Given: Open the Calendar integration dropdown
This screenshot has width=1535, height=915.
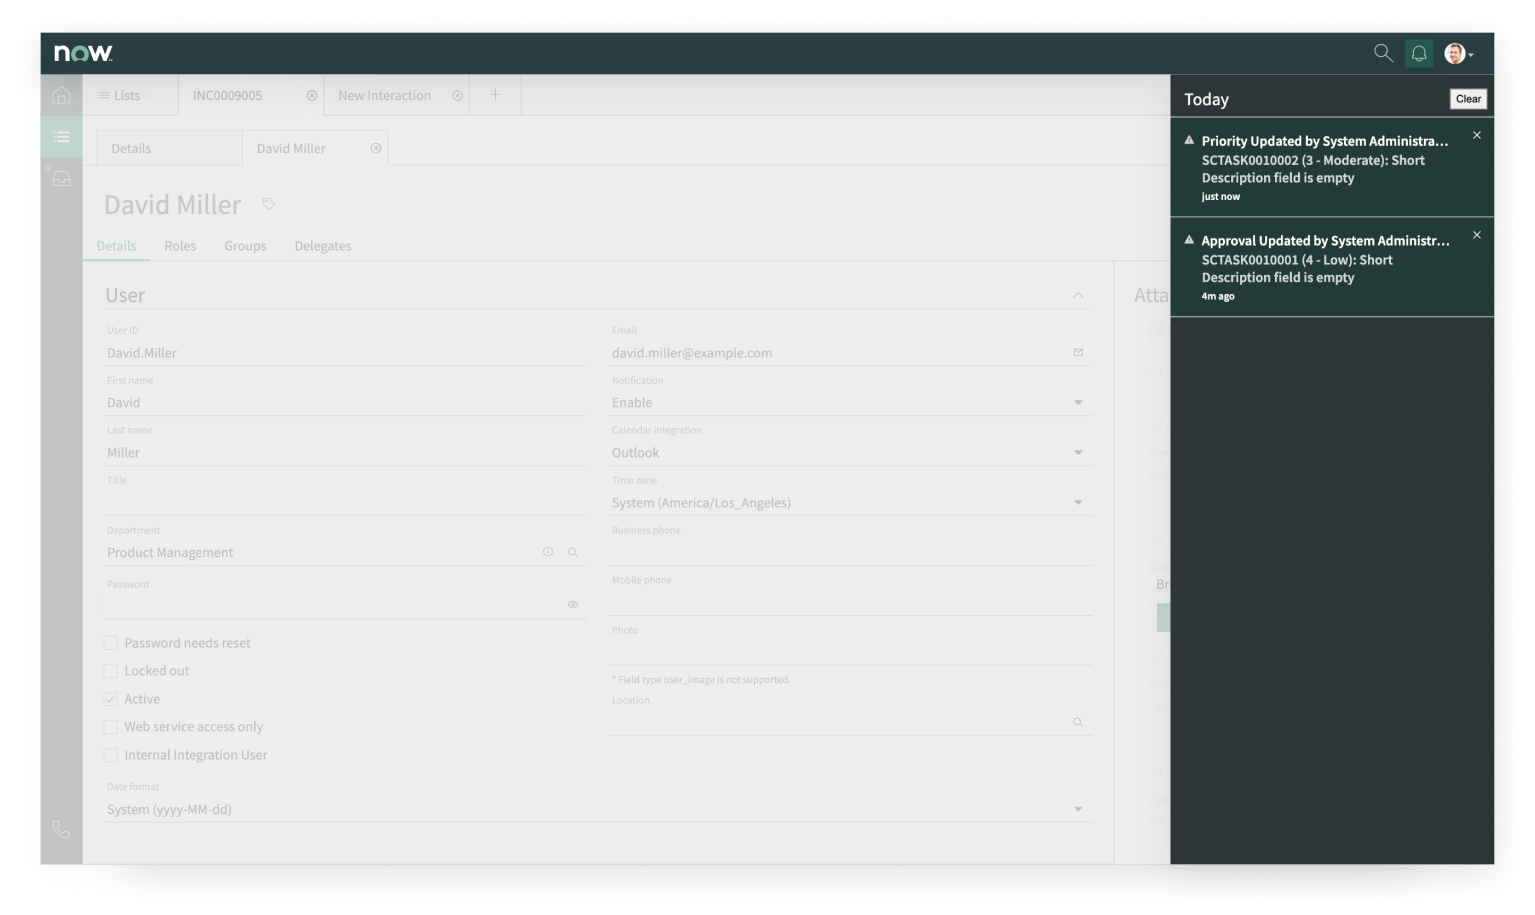Looking at the screenshot, I should point(850,453).
